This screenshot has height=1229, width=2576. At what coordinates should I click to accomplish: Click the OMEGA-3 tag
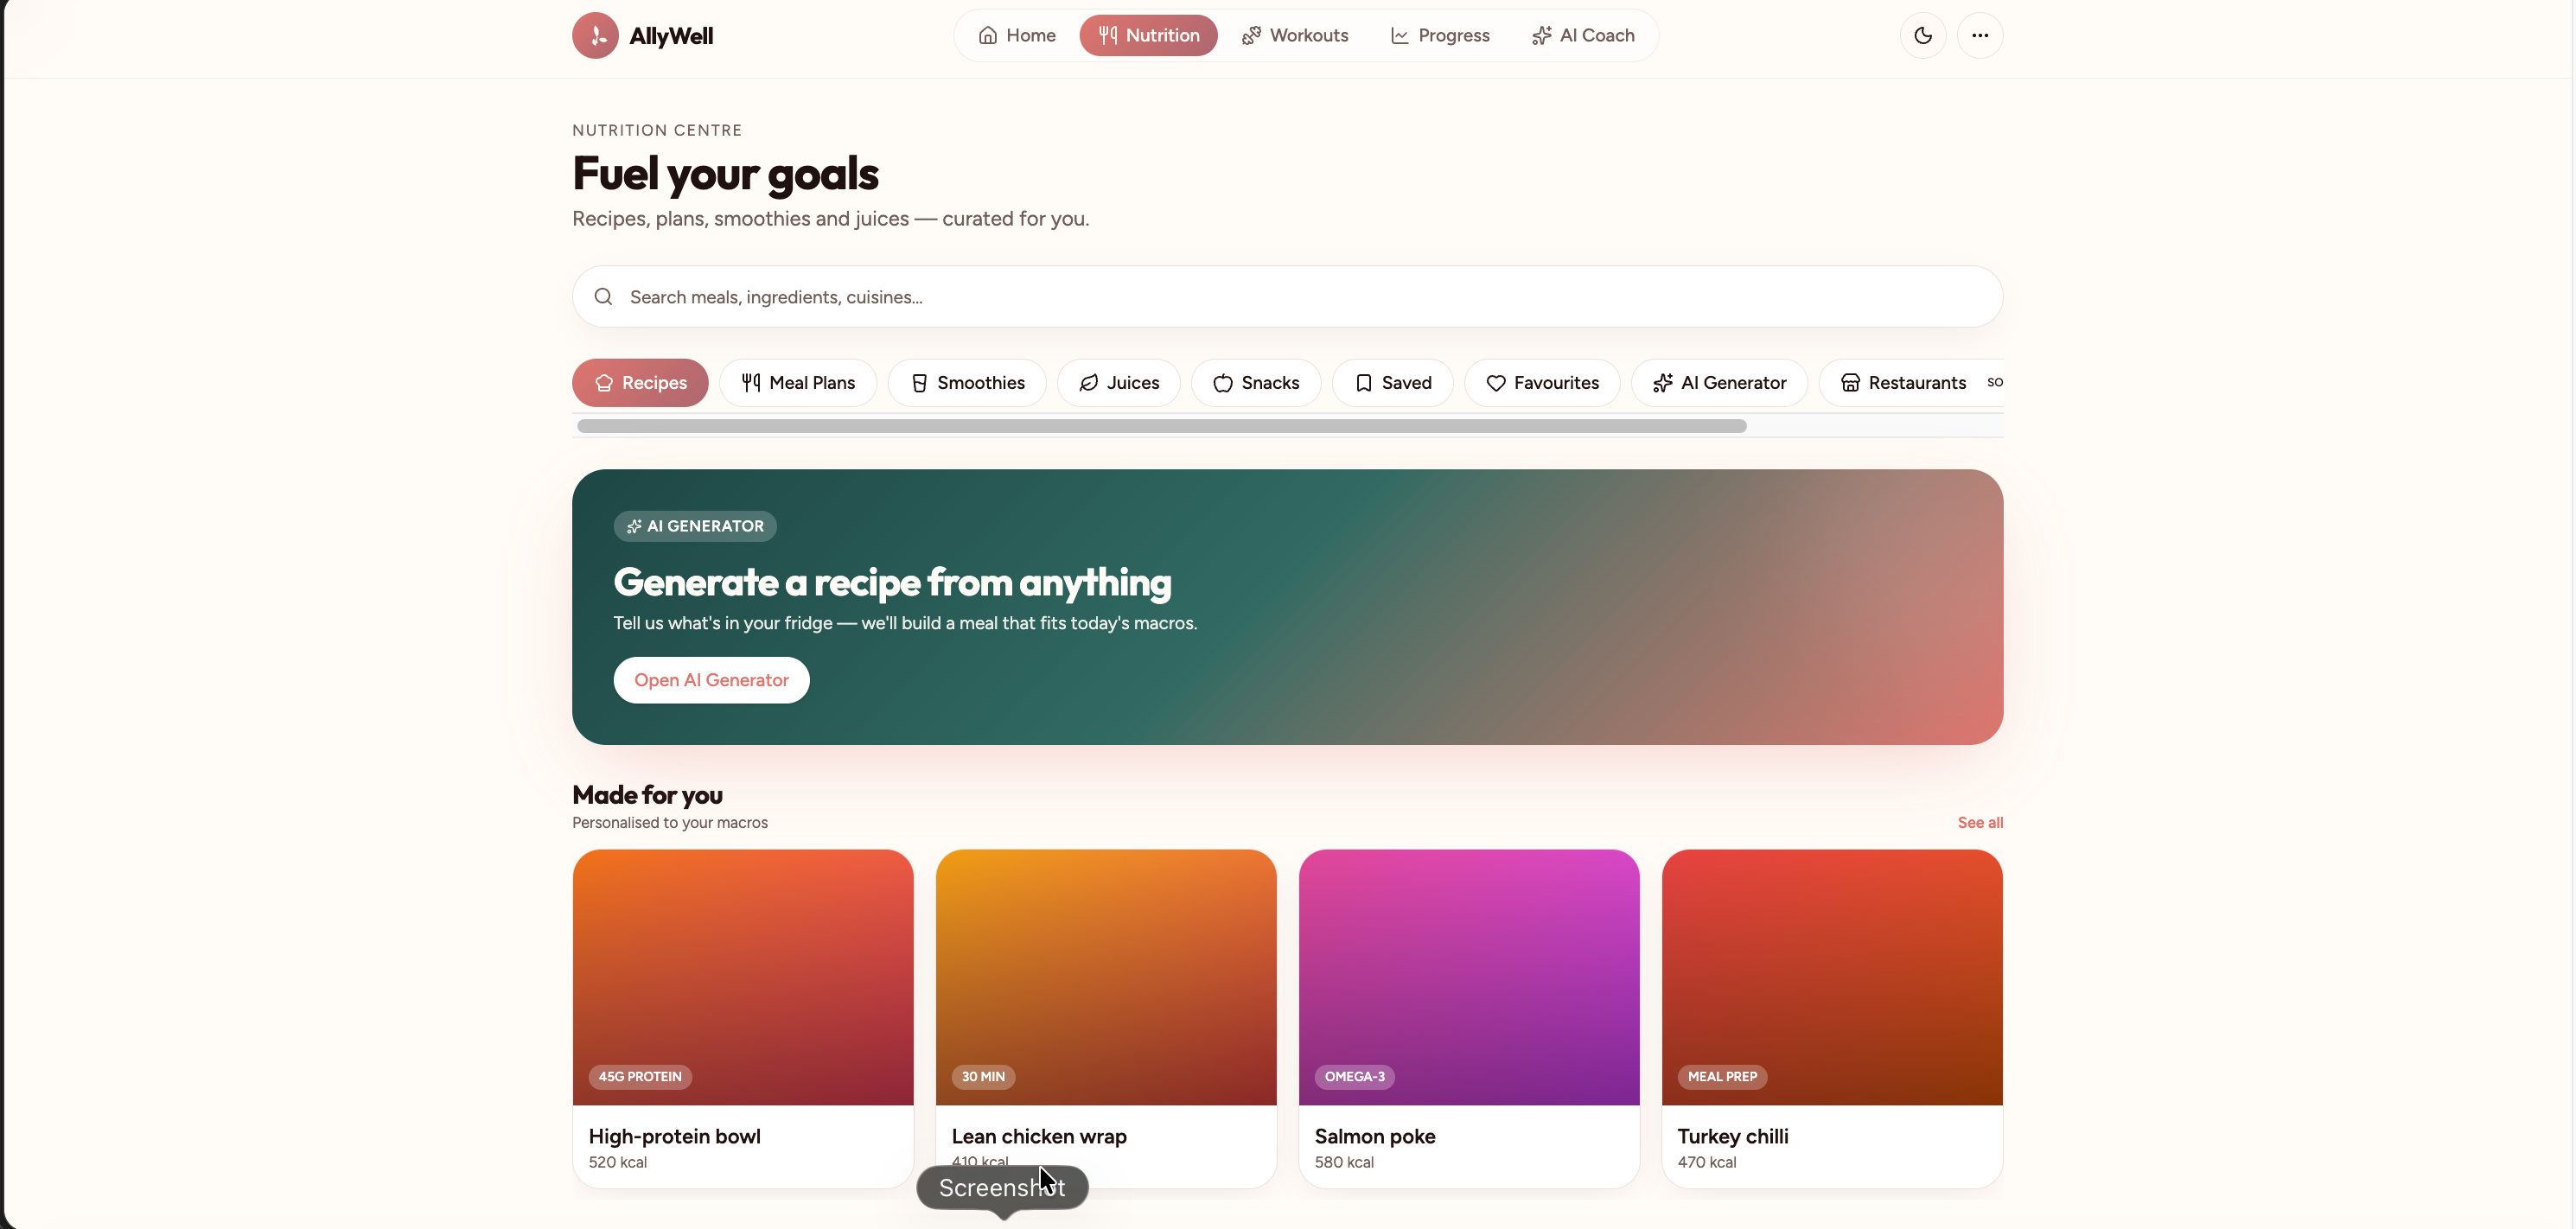(x=1354, y=1077)
